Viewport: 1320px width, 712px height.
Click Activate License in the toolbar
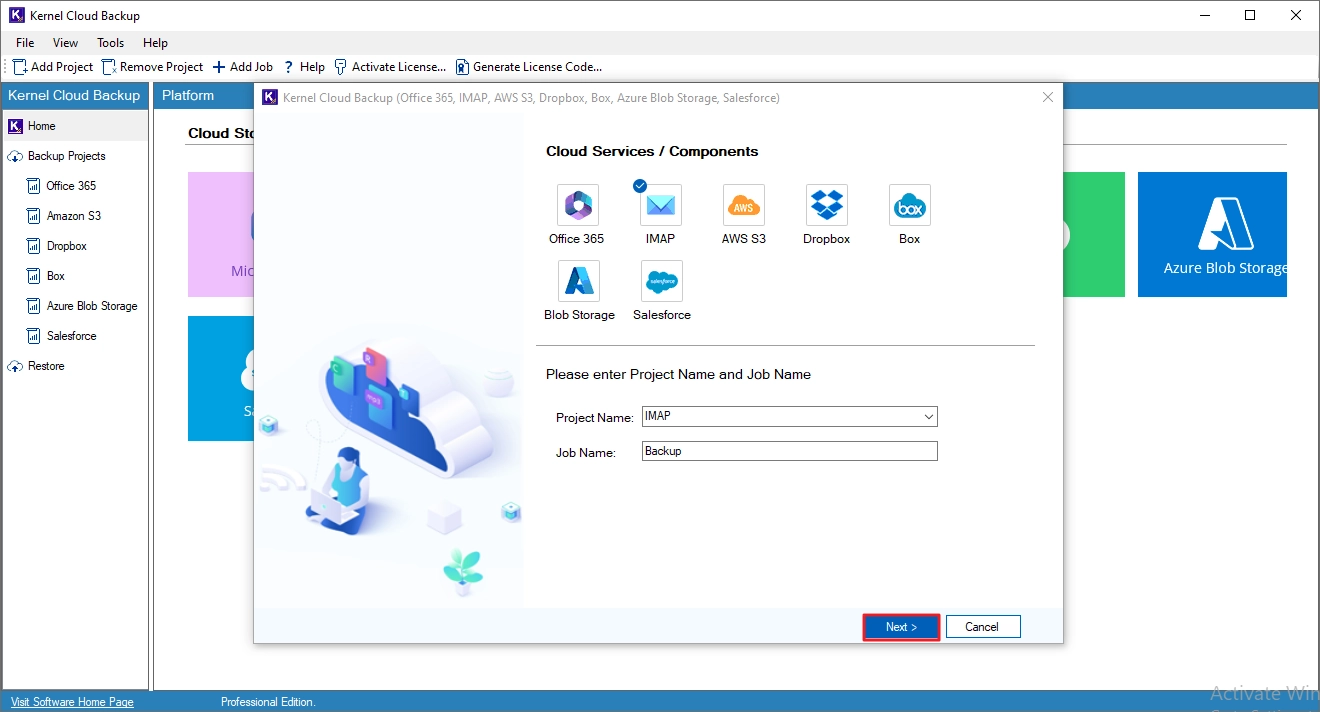[x=390, y=67]
